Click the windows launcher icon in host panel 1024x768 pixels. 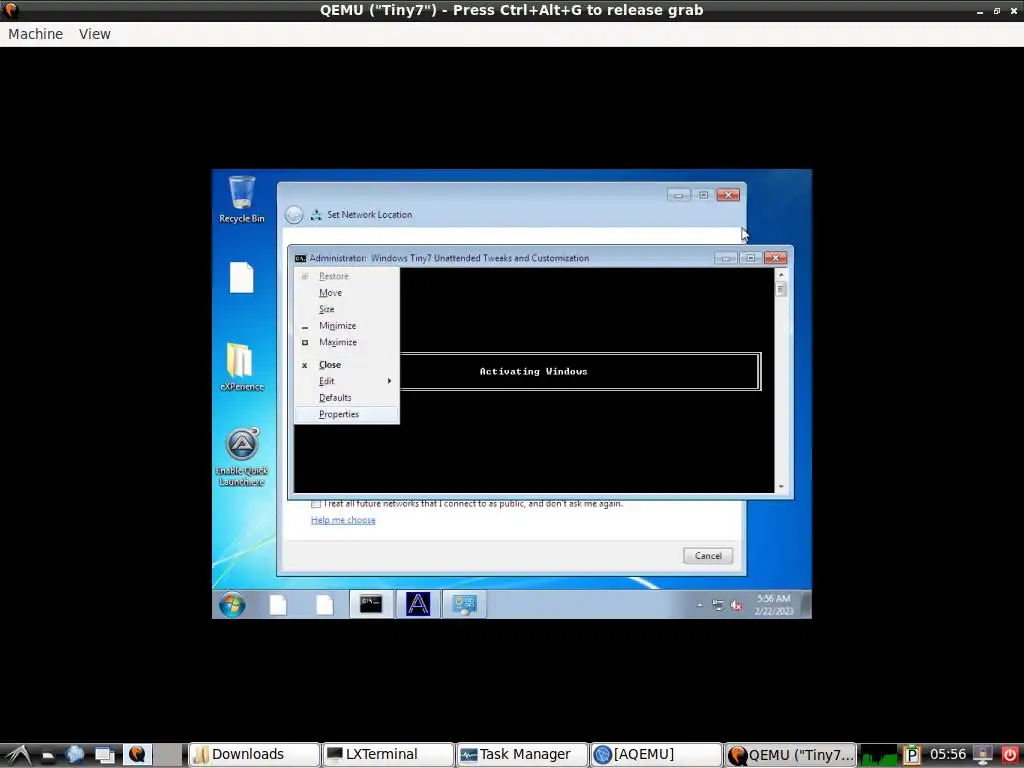(105, 755)
